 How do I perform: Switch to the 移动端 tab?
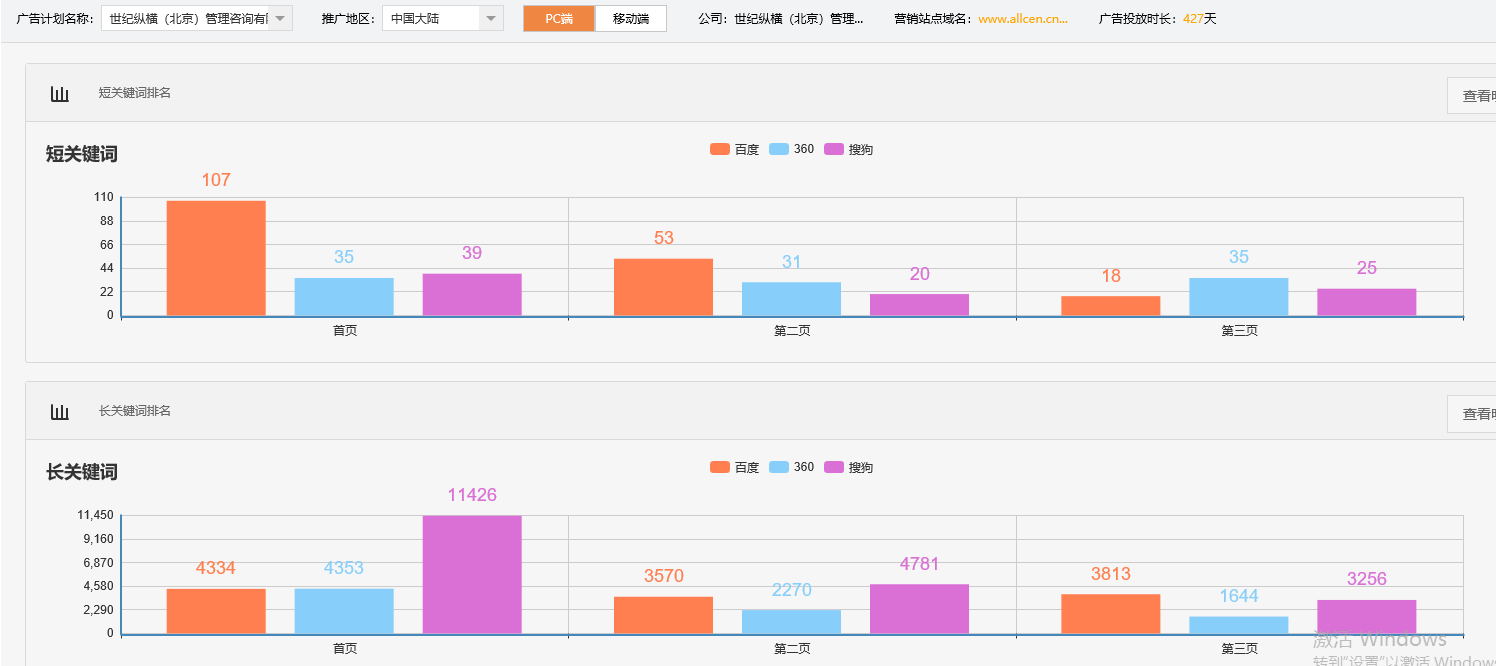630,19
